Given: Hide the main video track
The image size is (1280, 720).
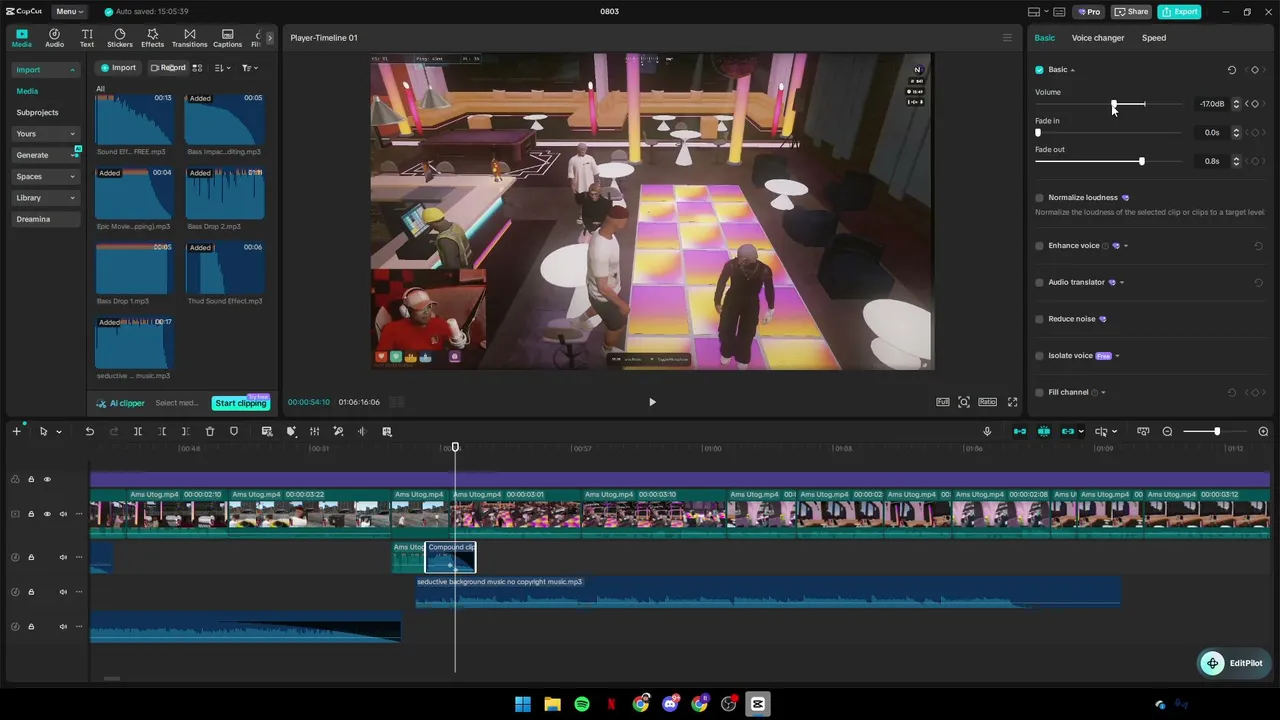Looking at the screenshot, I should pyautogui.click(x=47, y=515).
